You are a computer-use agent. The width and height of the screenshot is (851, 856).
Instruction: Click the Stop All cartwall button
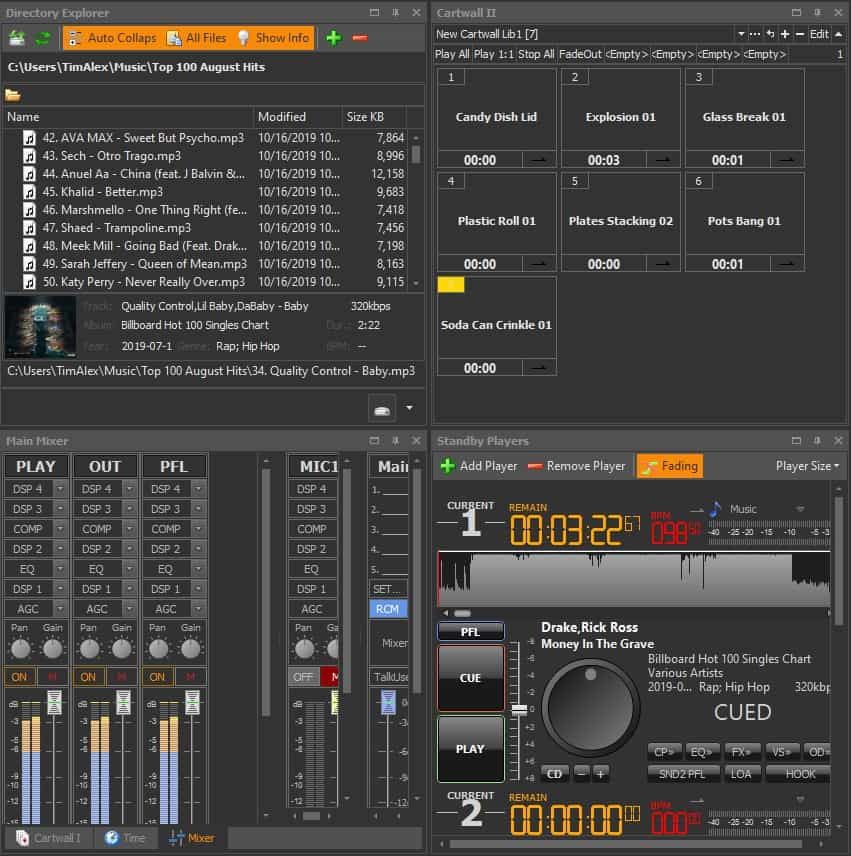pyautogui.click(x=535, y=54)
